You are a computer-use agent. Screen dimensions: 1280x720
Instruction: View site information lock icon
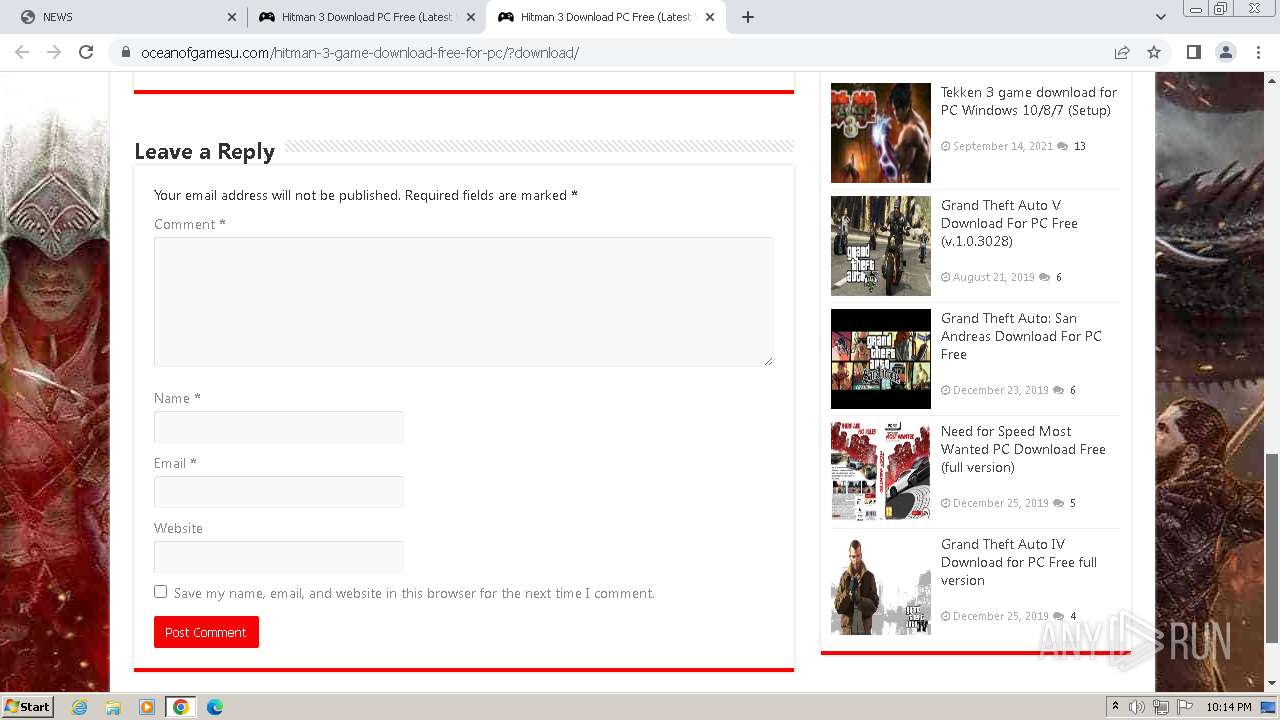click(125, 53)
